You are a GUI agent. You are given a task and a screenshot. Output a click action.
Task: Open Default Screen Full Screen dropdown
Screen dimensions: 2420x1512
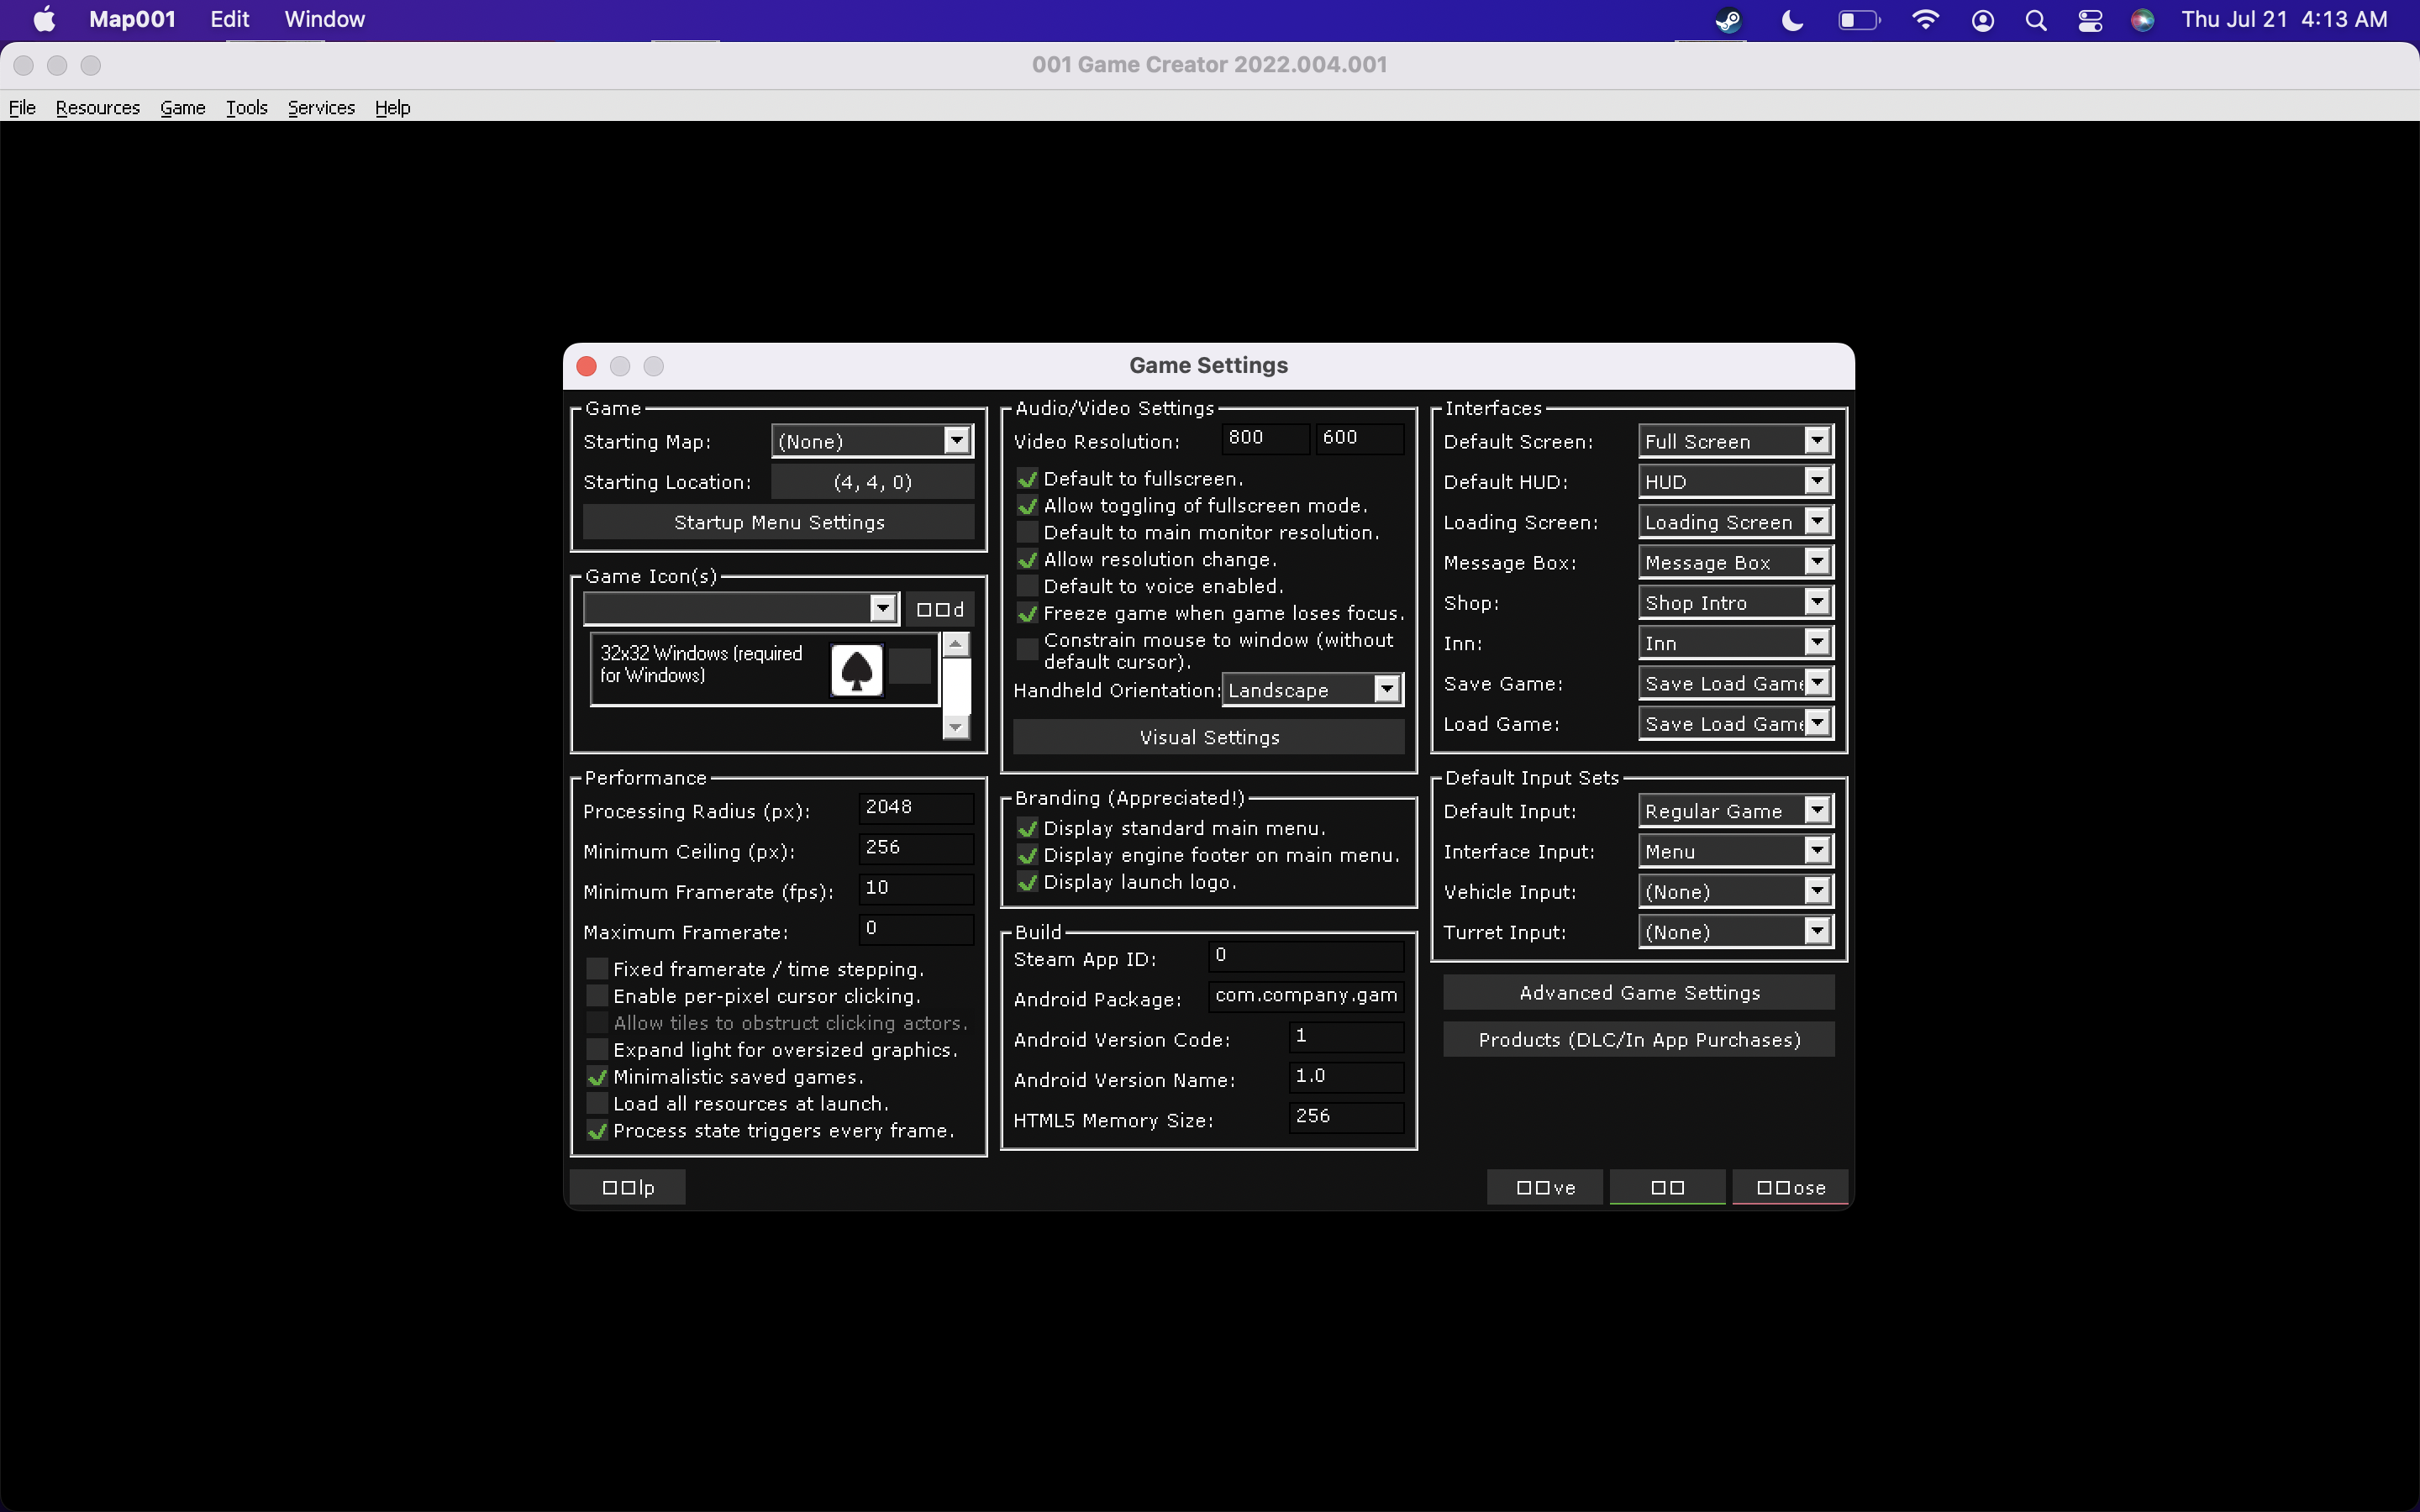pos(1735,441)
